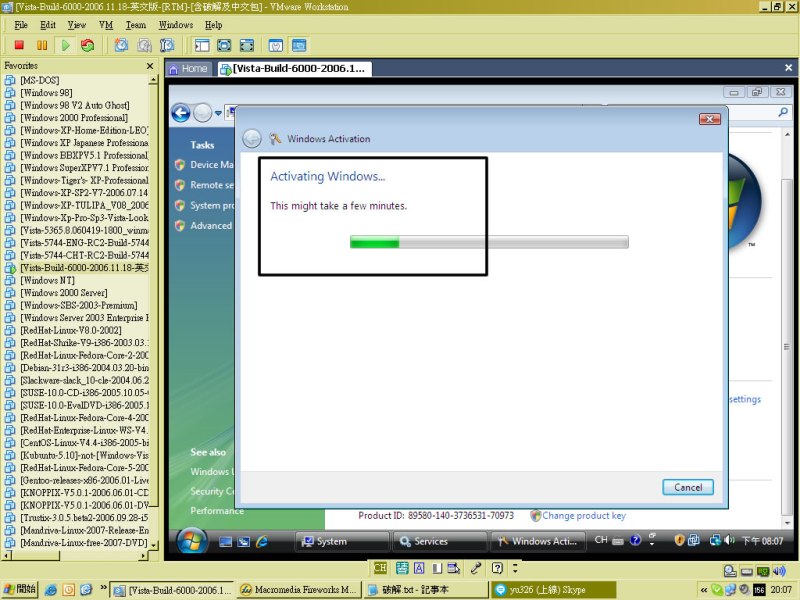Click the Show Desktop quick launch icon in Vista

click(225, 542)
